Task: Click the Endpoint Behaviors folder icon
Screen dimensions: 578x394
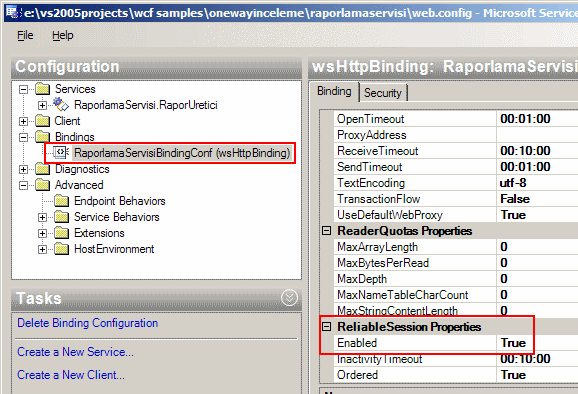Action: pos(62,201)
